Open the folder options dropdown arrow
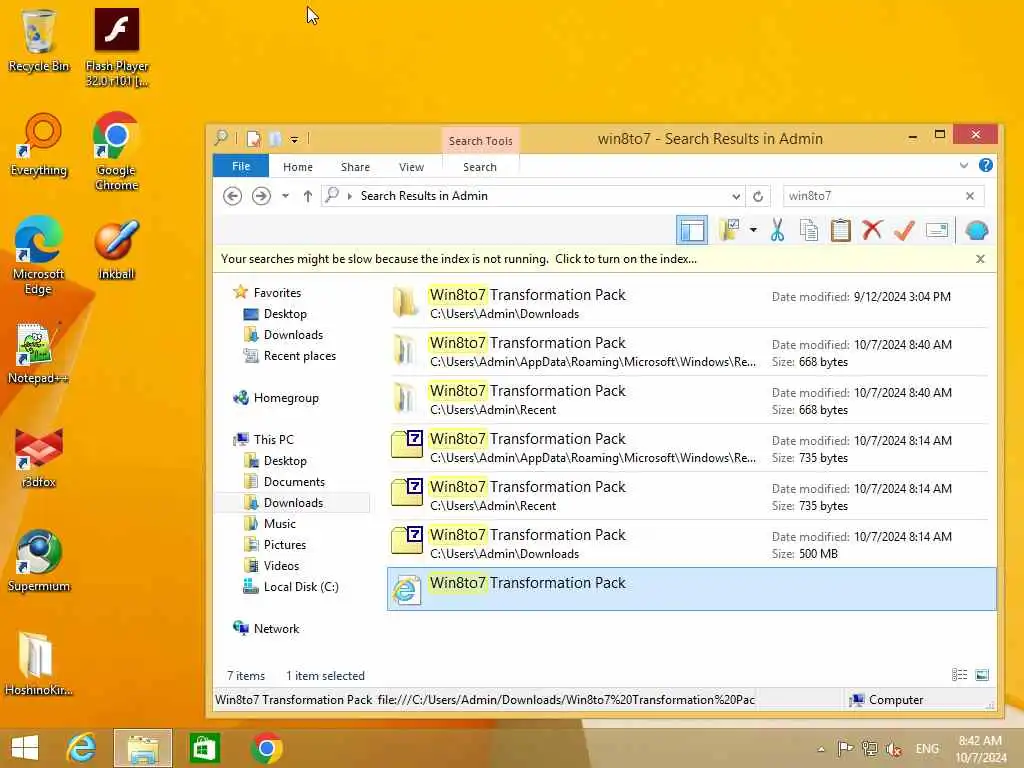The width and height of the screenshot is (1024, 768). point(753,230)
